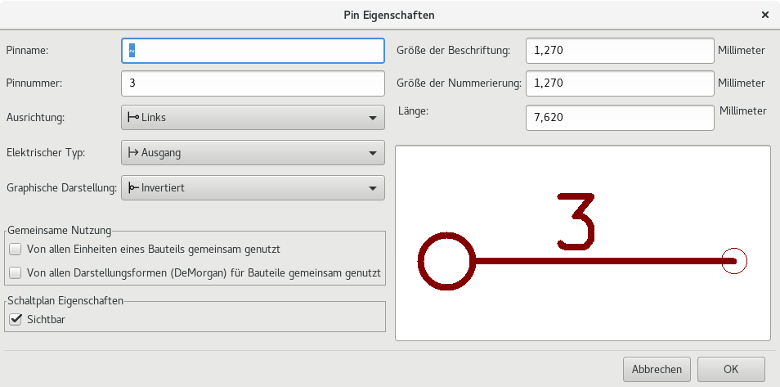780x387 pixels.
Task: Click the pin orientation icon beside Links
Action: tap(133, 117)
